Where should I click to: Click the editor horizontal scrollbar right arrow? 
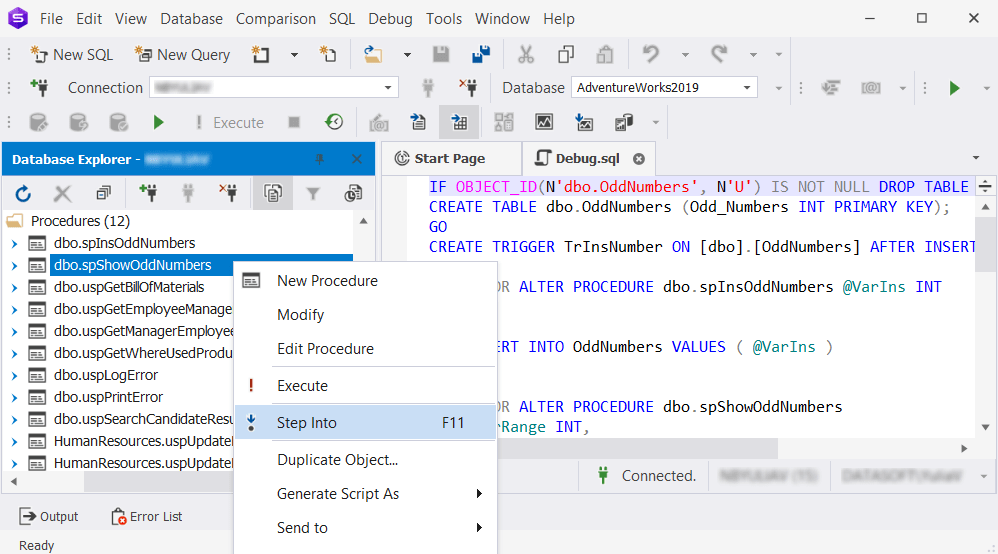(964, 448)
